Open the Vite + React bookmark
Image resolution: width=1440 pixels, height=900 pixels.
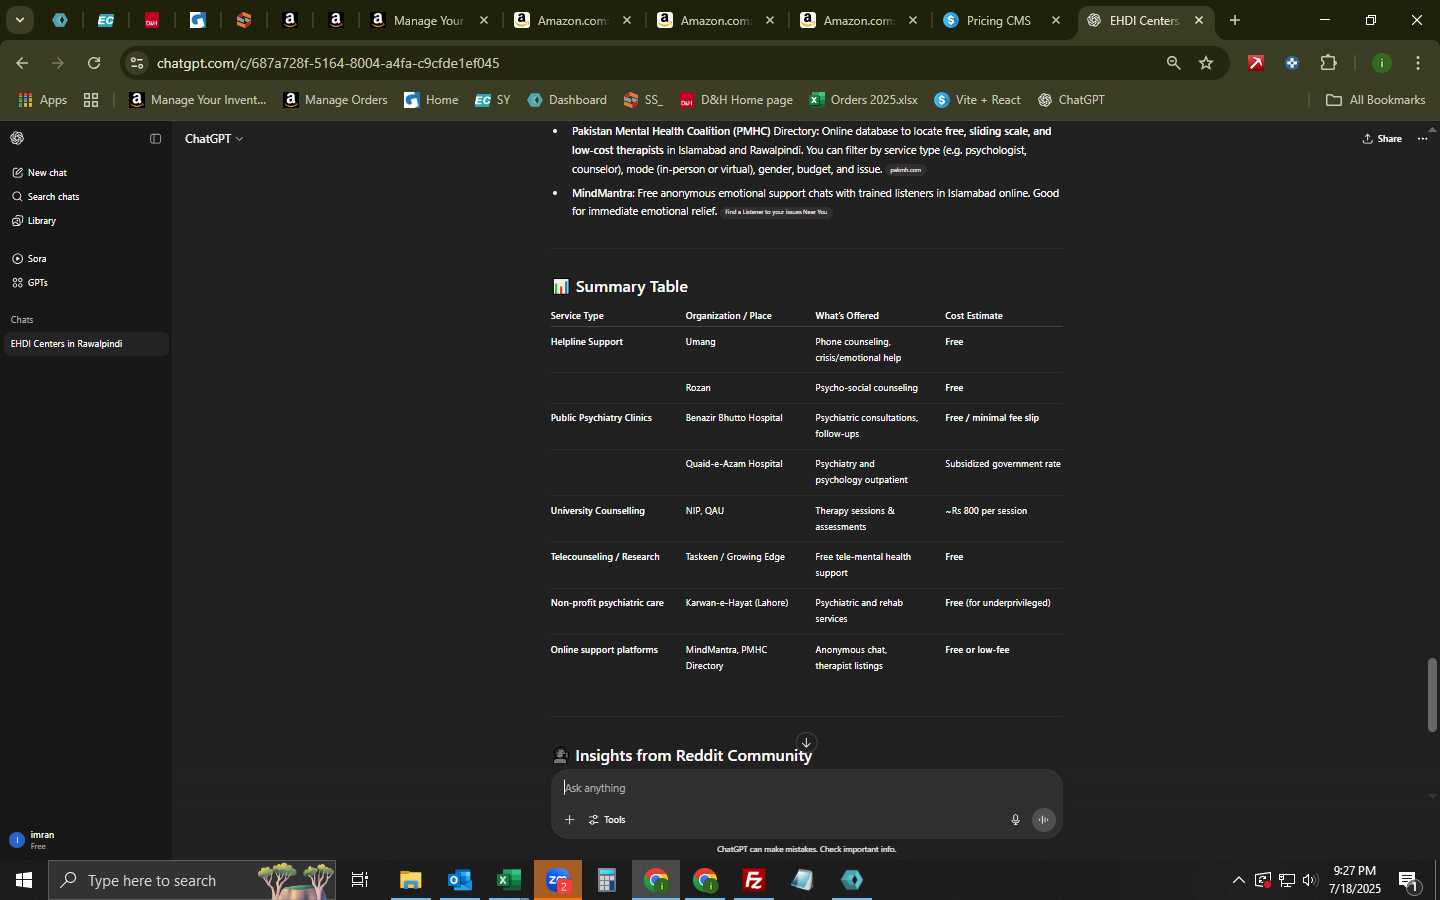coord(978,100)
